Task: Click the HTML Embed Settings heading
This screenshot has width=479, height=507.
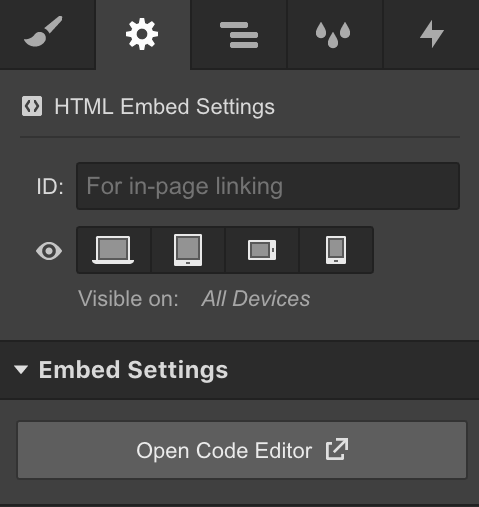Action: click(165, 107)
